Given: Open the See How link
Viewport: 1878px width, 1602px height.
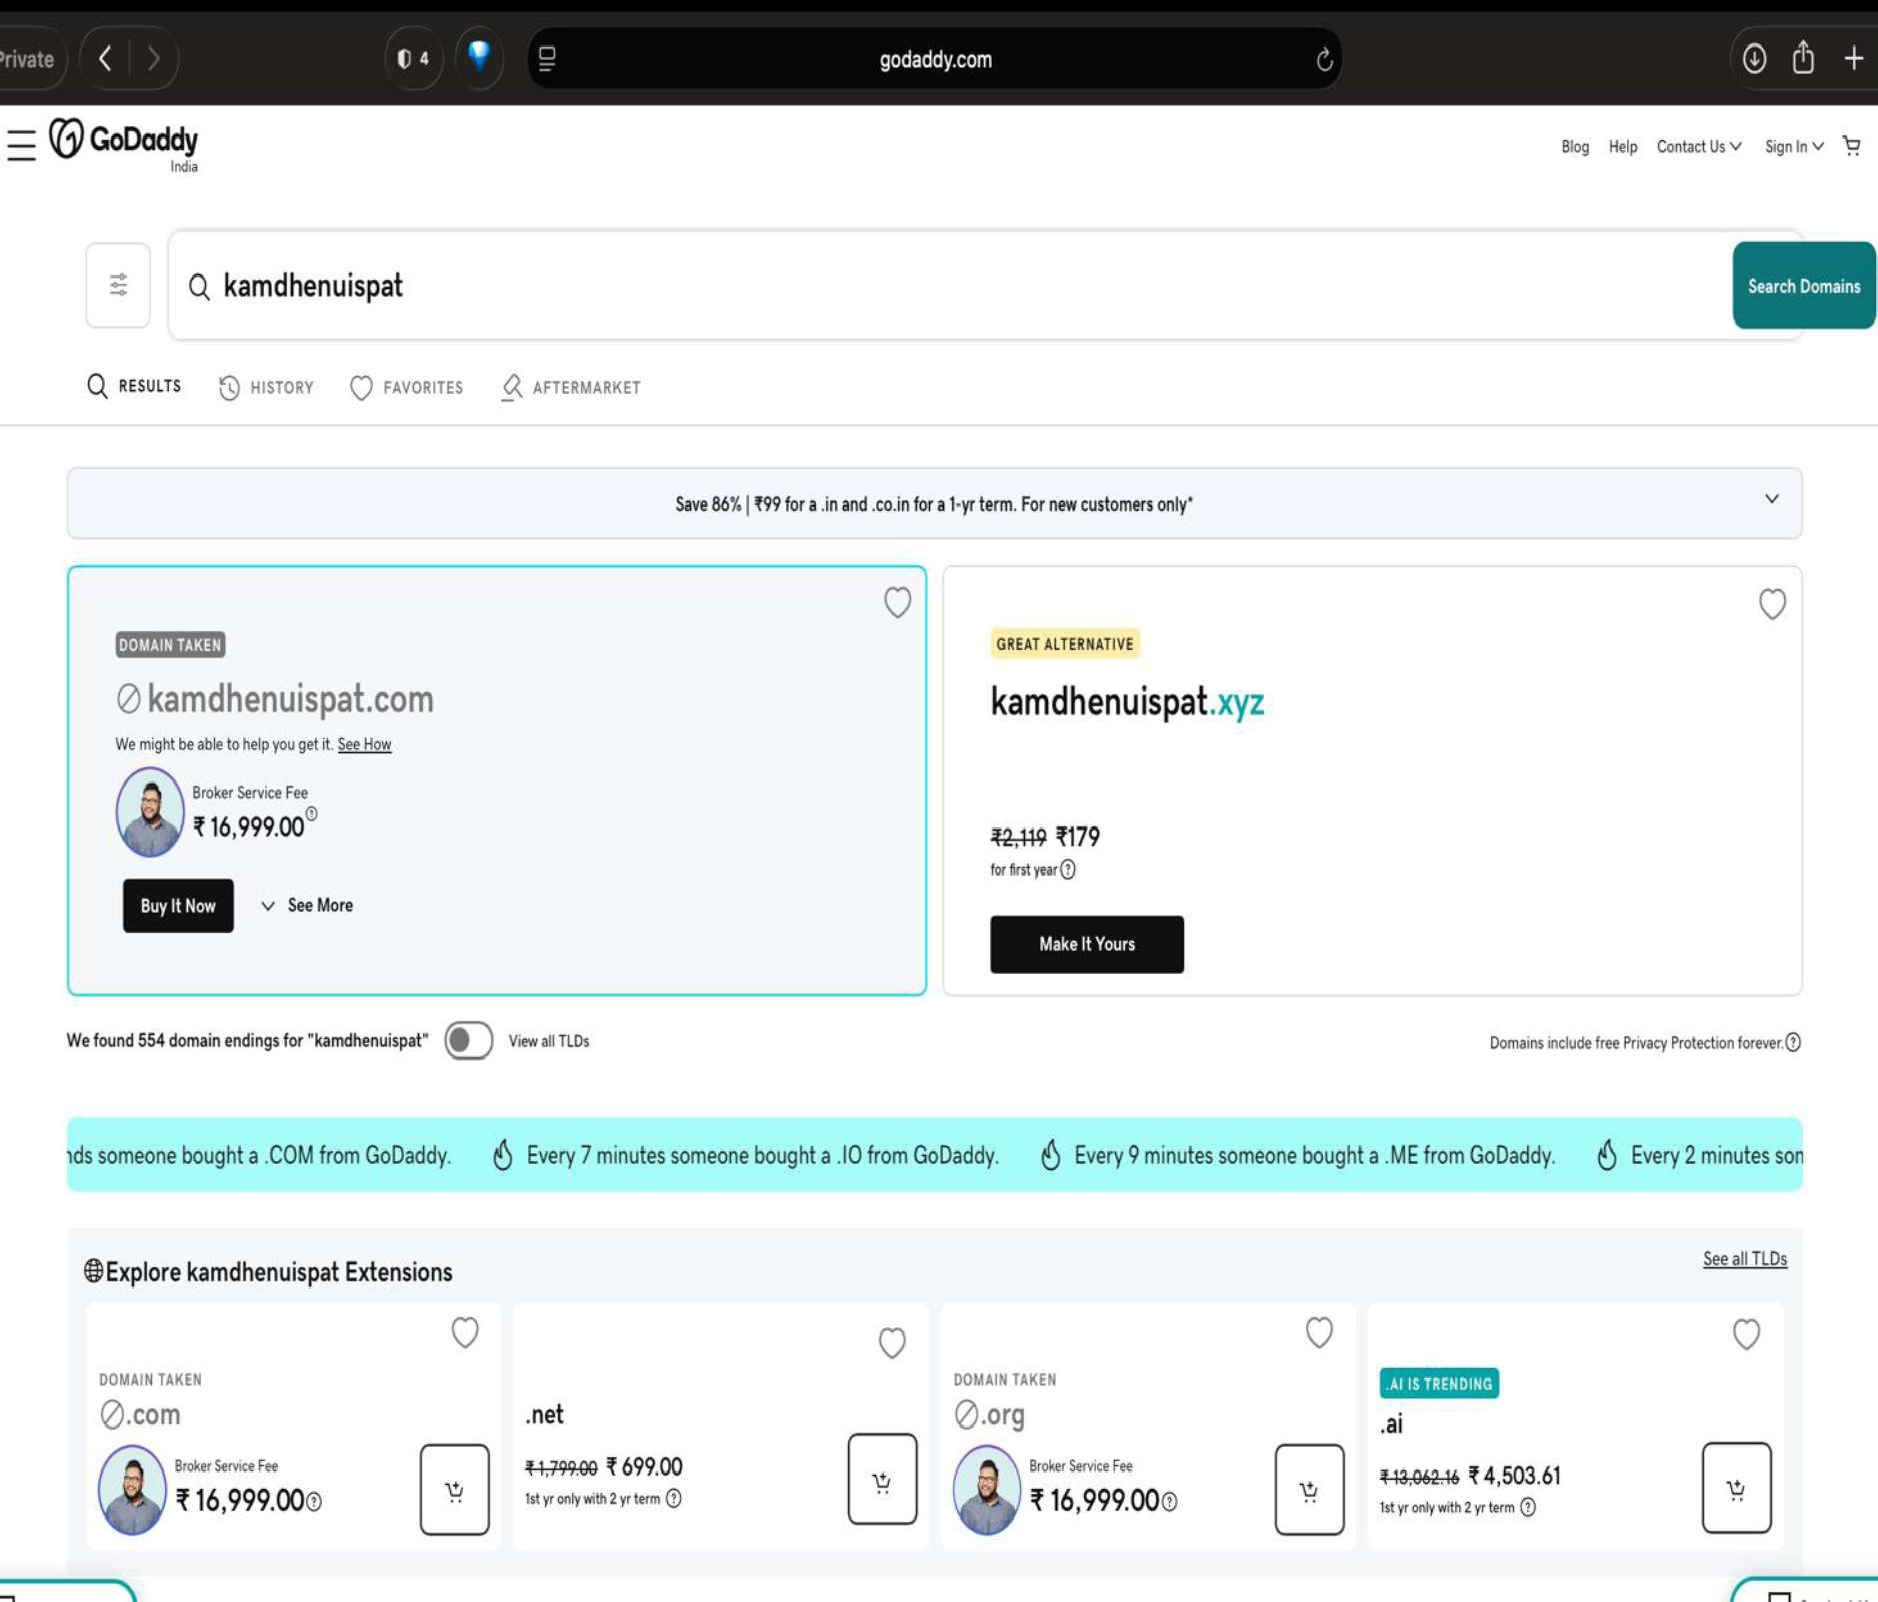Looking at the screenshot, I should pos(364,744).
